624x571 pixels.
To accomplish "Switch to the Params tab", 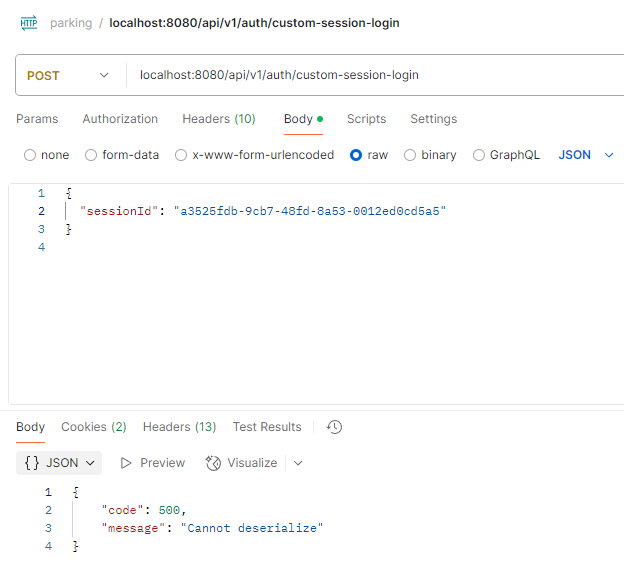I will (x=37, y=119).
